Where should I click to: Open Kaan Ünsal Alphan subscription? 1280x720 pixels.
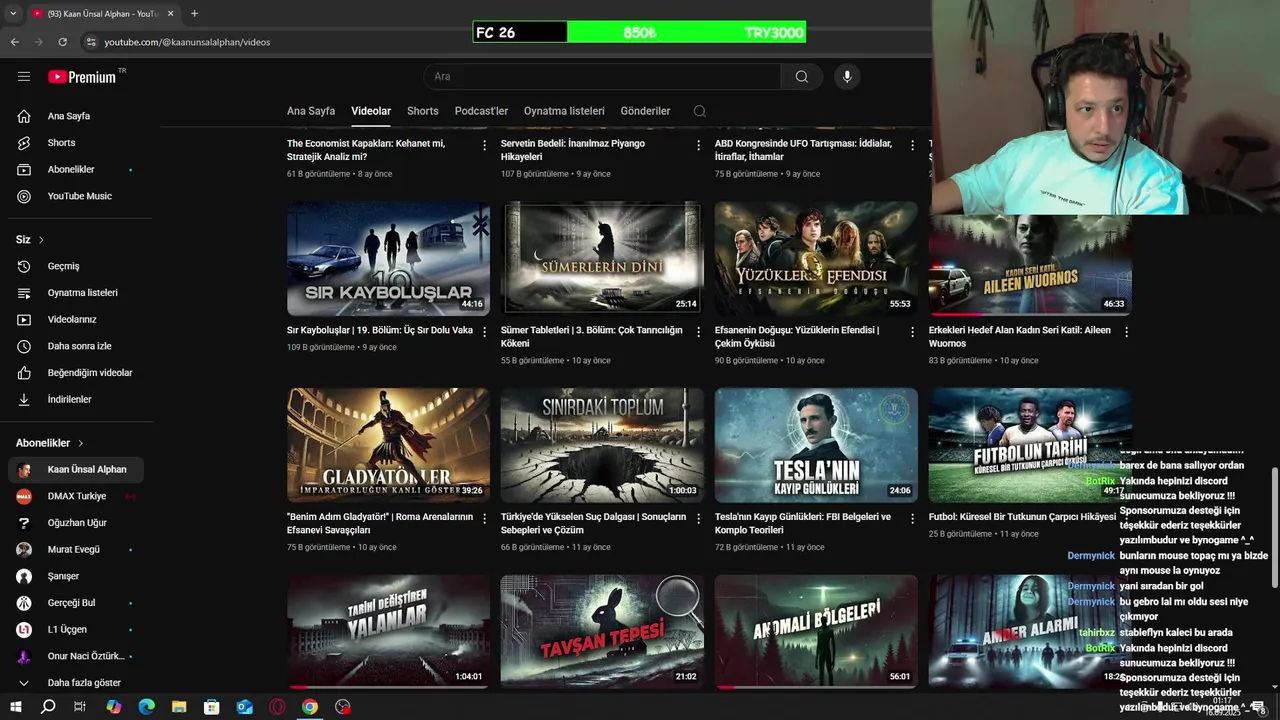(x=76, y=469)
